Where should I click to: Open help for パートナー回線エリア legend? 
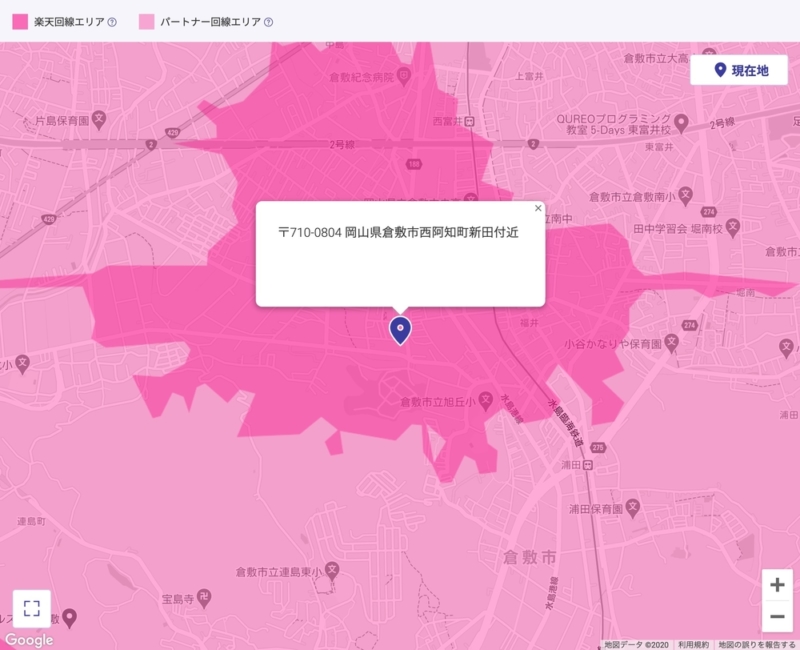coord(268,22)
